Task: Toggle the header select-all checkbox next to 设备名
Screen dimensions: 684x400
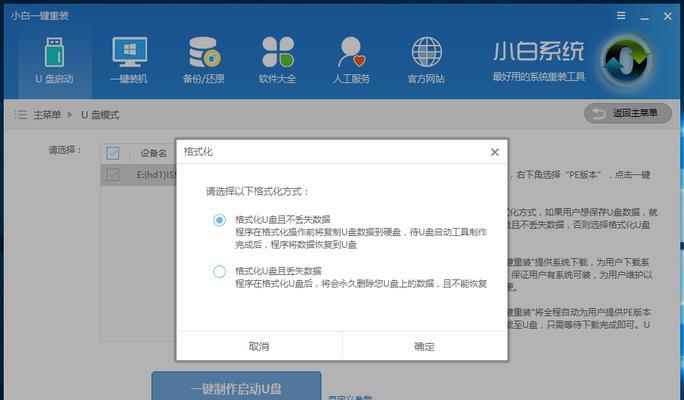Action: coord(113,153)
